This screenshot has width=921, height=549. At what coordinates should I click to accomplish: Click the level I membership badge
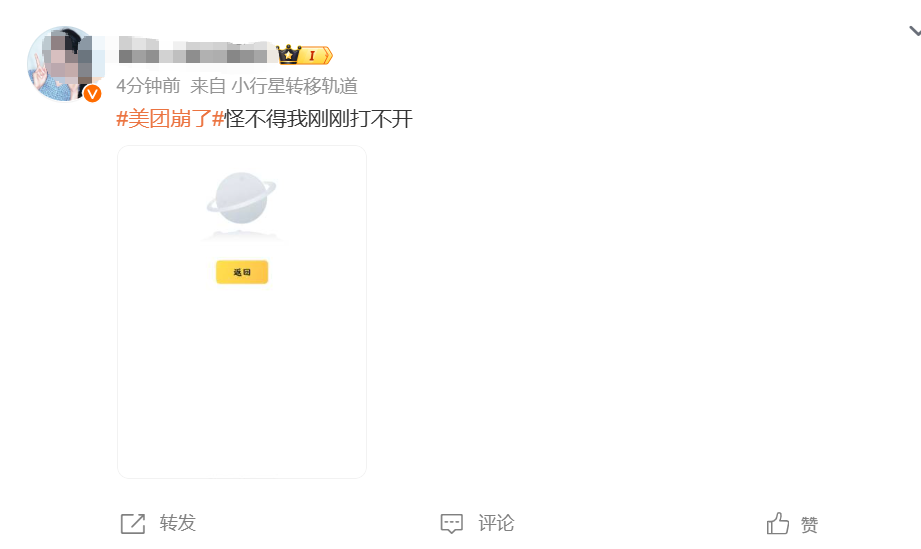coord(316,55)
